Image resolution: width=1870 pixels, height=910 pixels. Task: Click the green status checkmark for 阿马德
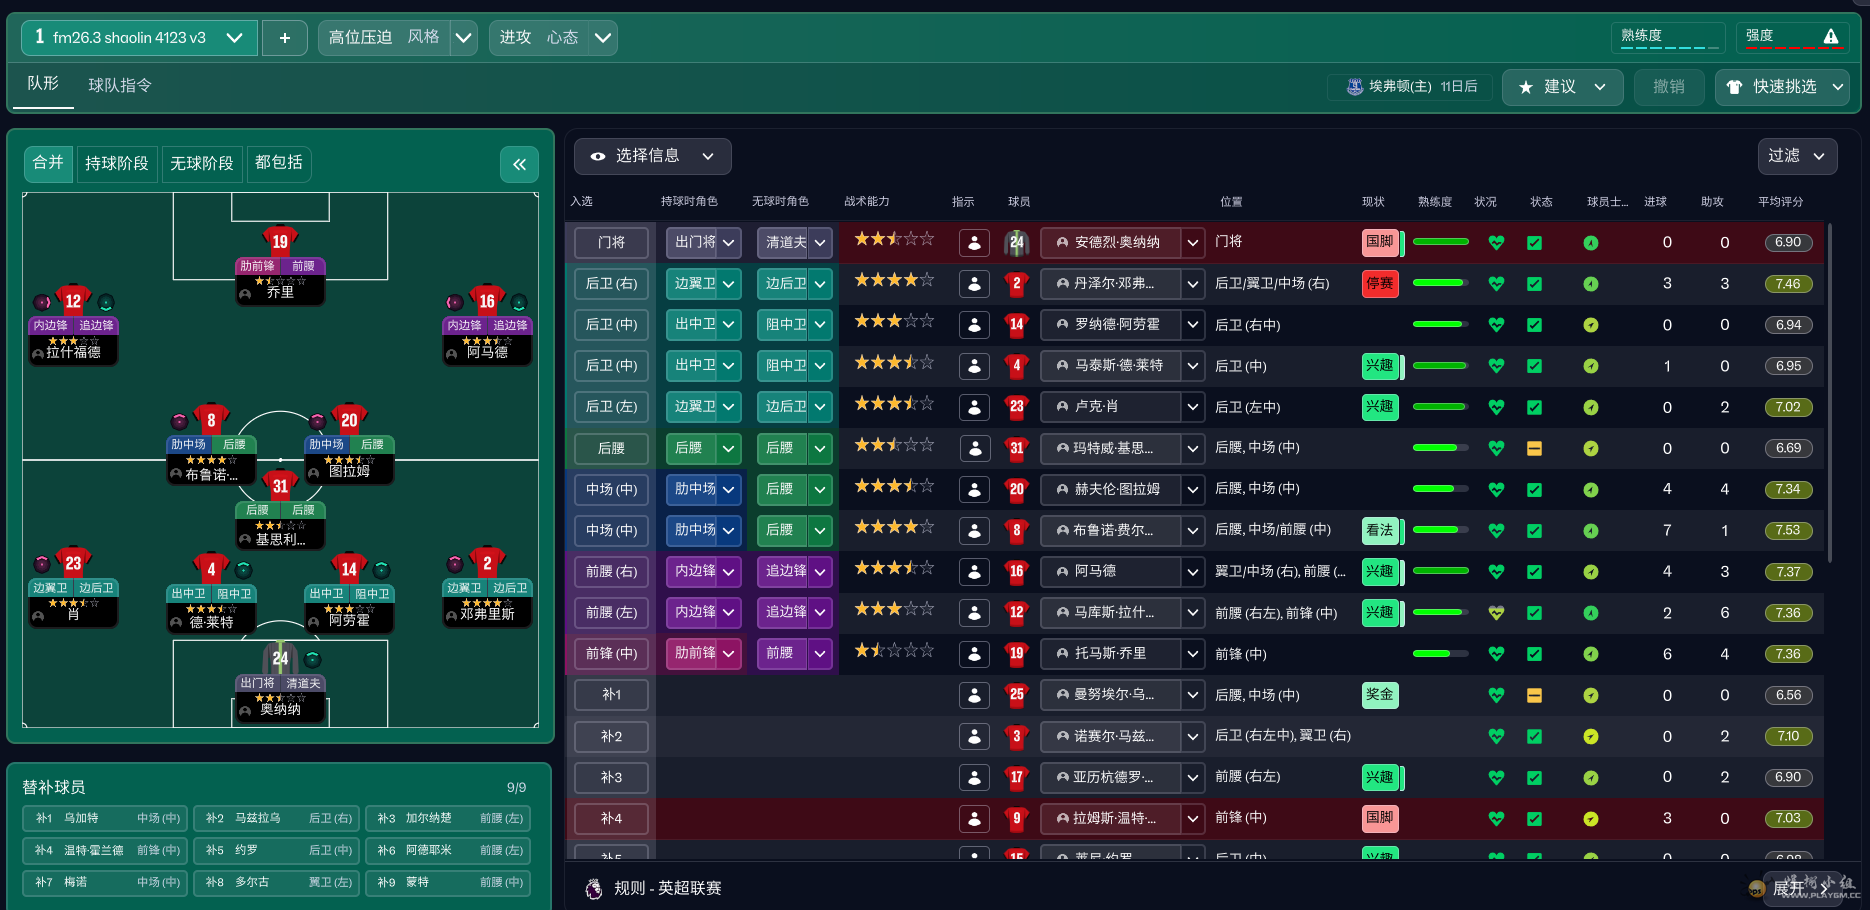1534,572
